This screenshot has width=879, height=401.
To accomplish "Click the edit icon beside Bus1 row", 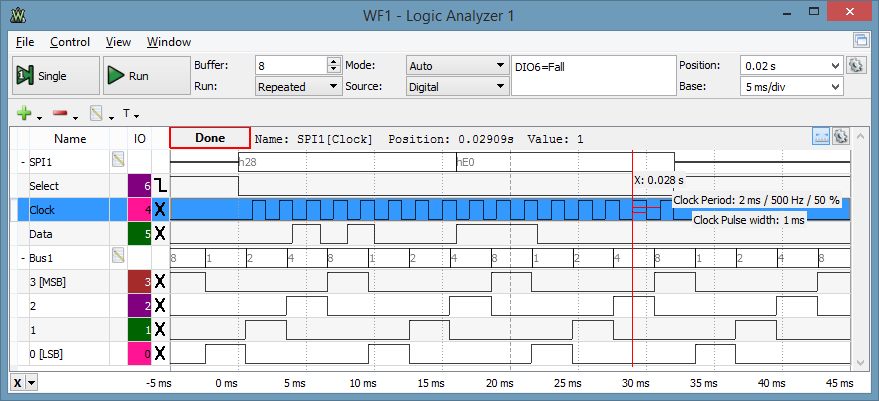I will [117, 256].
